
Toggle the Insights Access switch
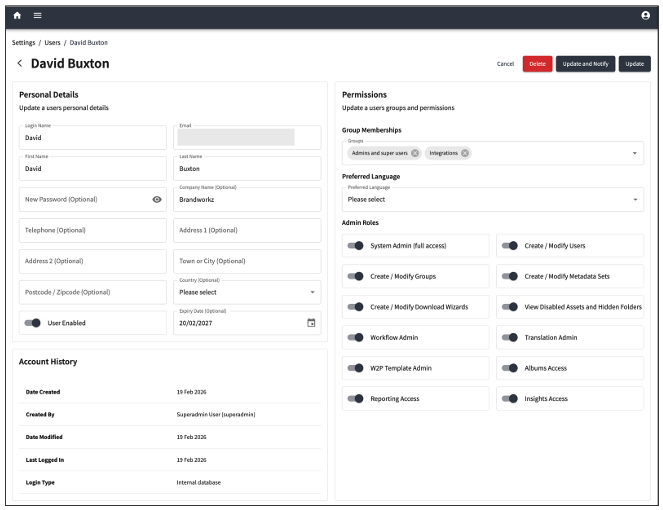(x=510, y=398)
